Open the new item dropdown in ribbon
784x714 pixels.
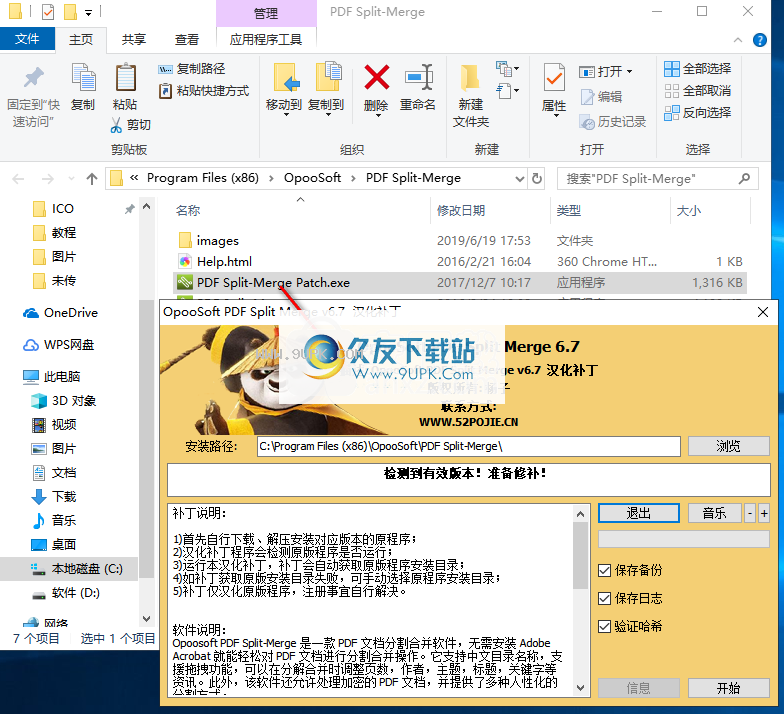coord(508,68)
